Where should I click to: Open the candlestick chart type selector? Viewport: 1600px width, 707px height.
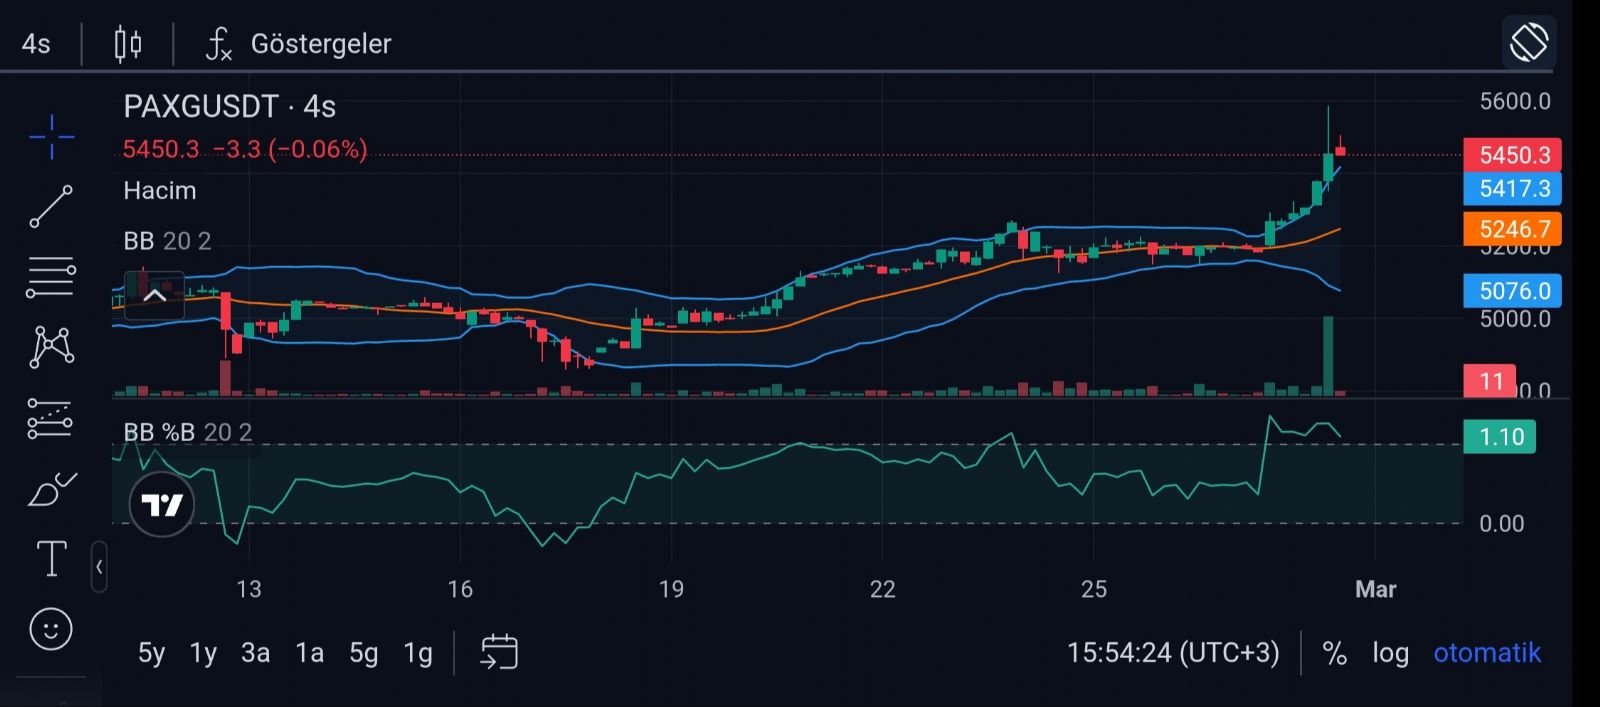coord(128,44)
